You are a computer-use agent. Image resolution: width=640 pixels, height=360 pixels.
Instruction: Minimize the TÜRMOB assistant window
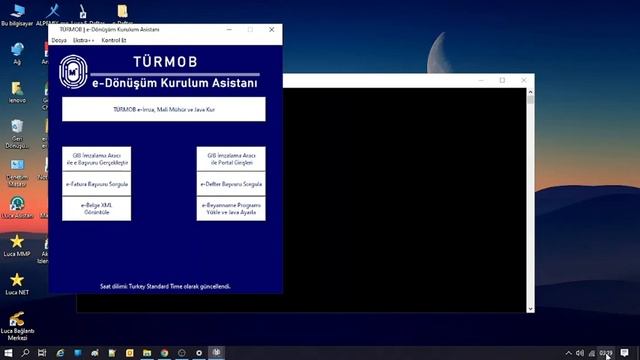[229, 29]
